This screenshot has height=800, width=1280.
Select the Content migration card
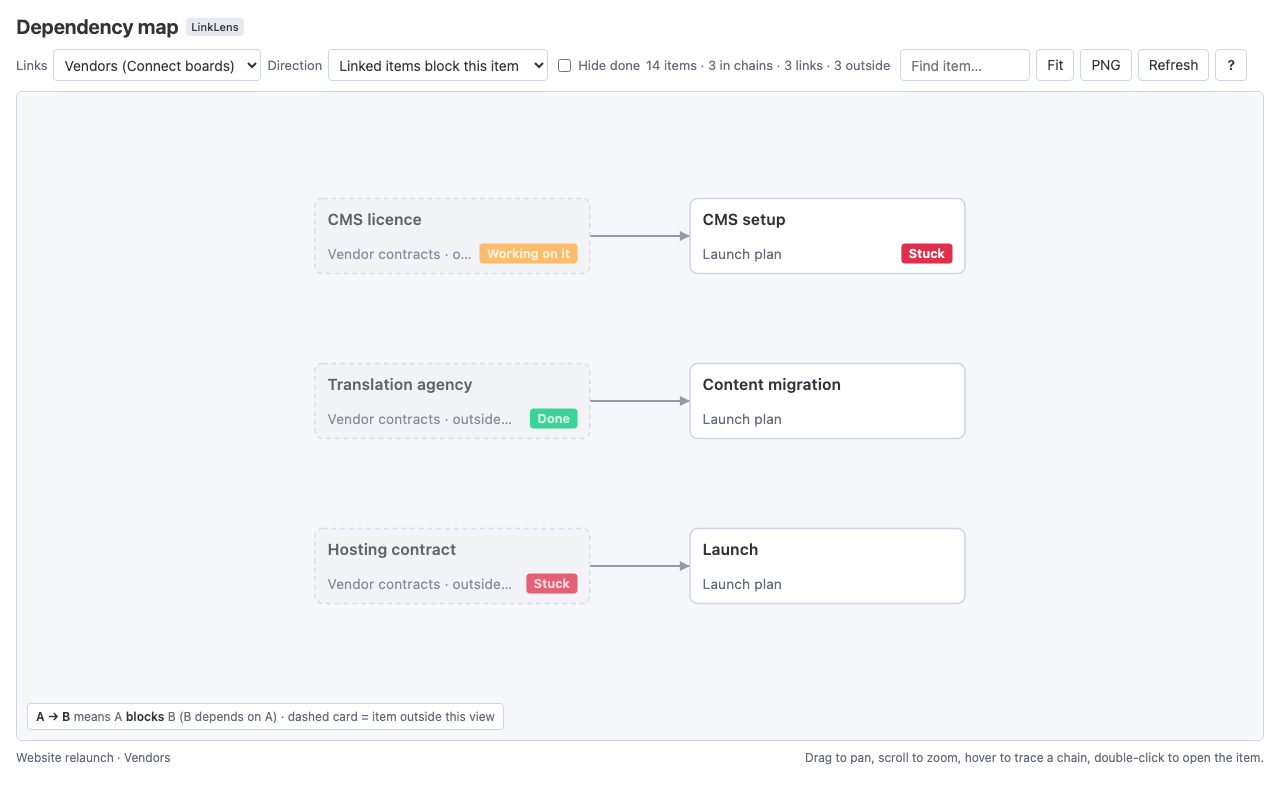coord(827,401)
